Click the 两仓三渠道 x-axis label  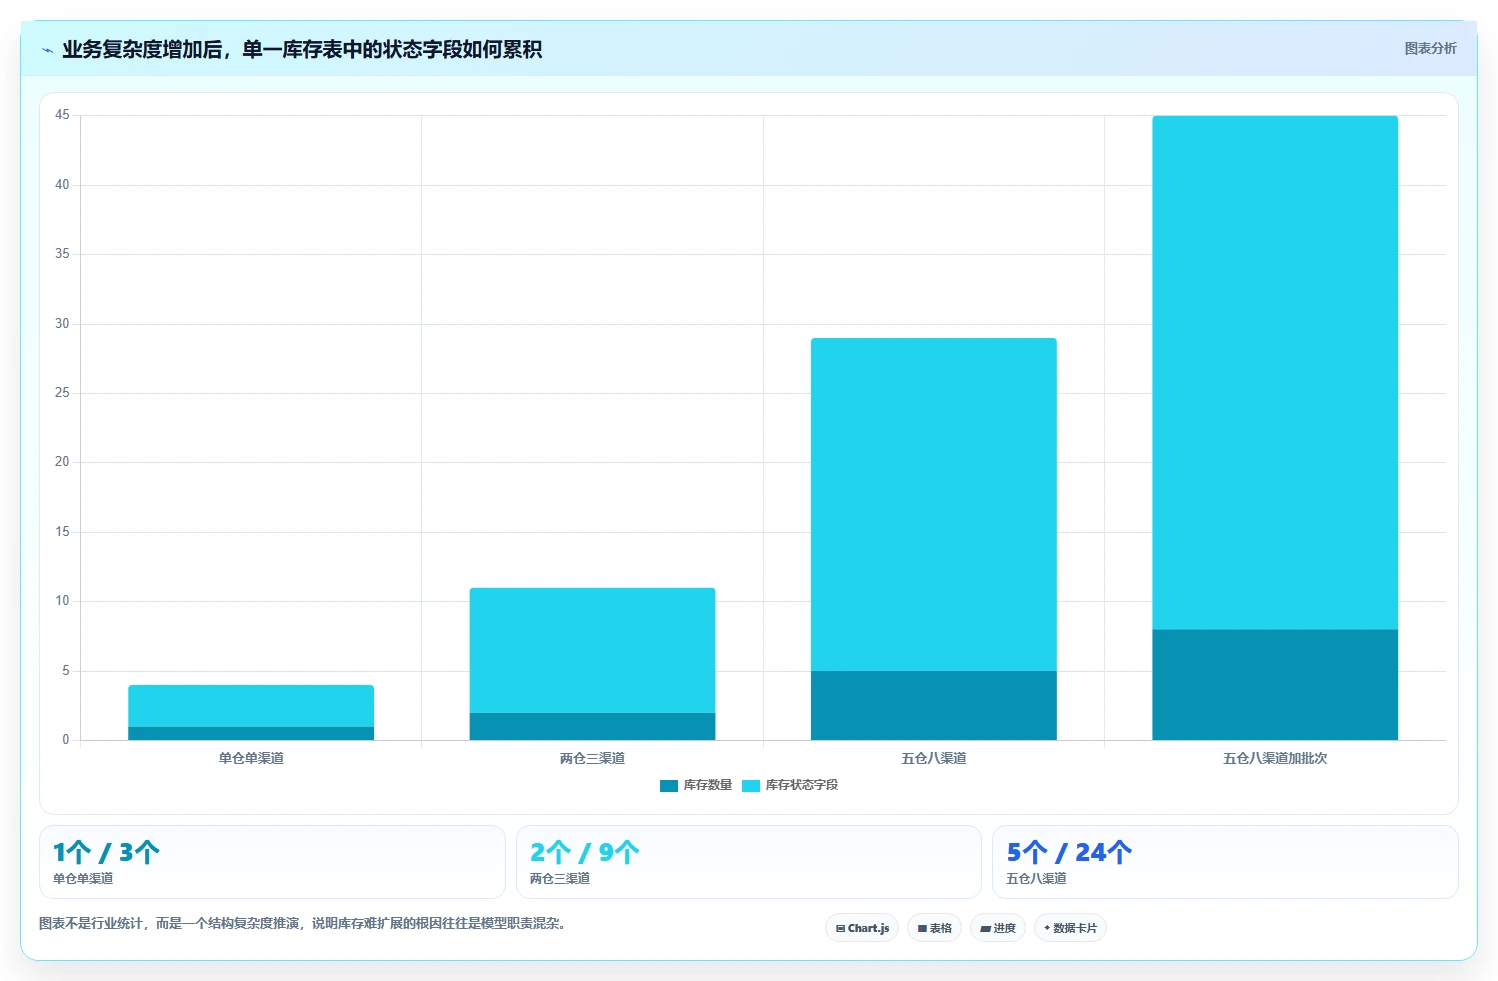click(x=592, y=758)
